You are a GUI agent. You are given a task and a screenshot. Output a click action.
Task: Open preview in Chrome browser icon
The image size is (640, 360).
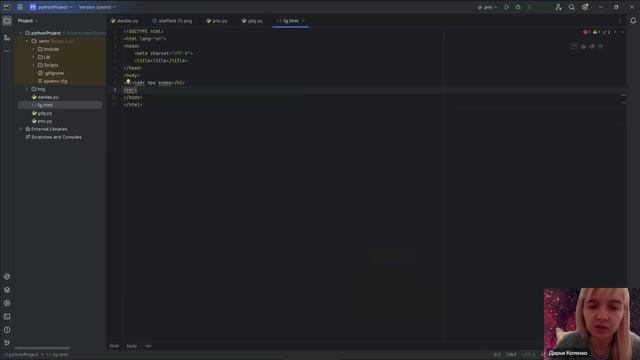583,47
